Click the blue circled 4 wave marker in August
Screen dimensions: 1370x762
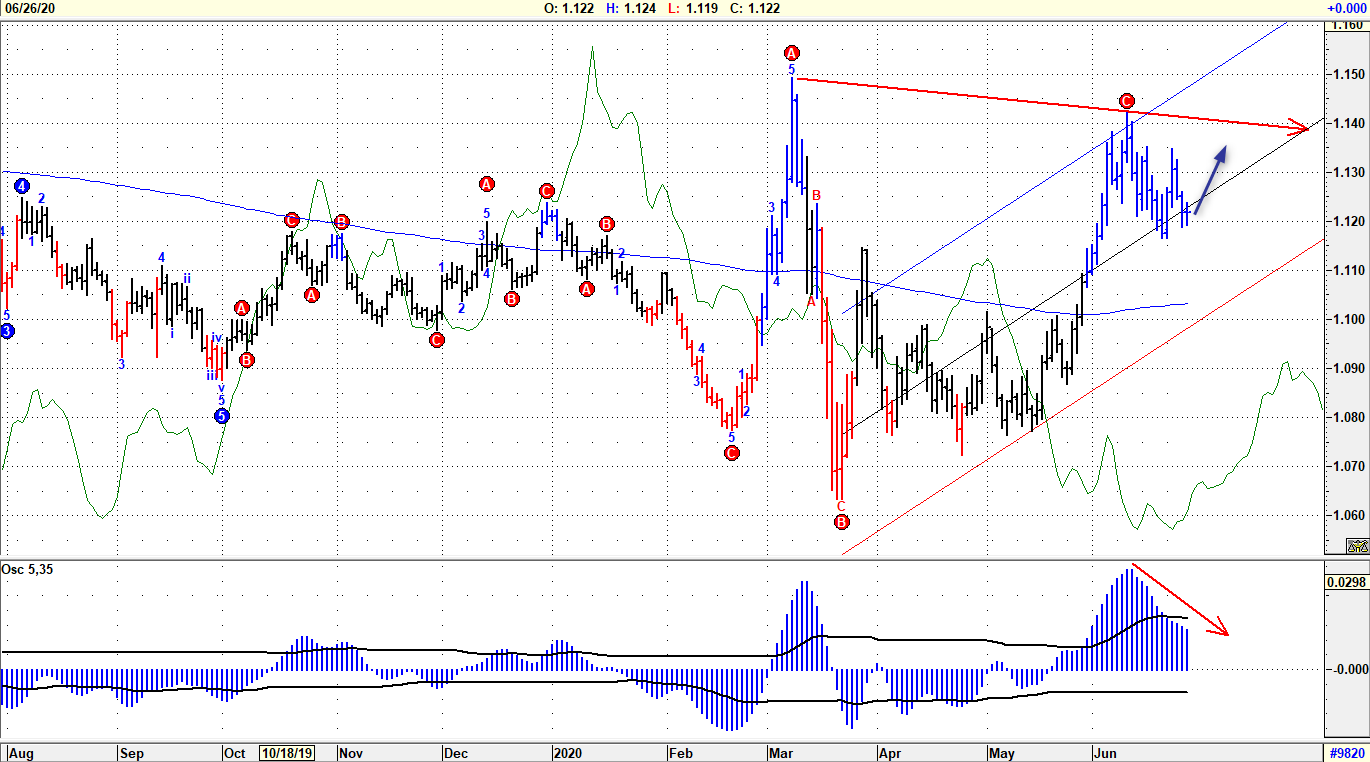[22, 186]
